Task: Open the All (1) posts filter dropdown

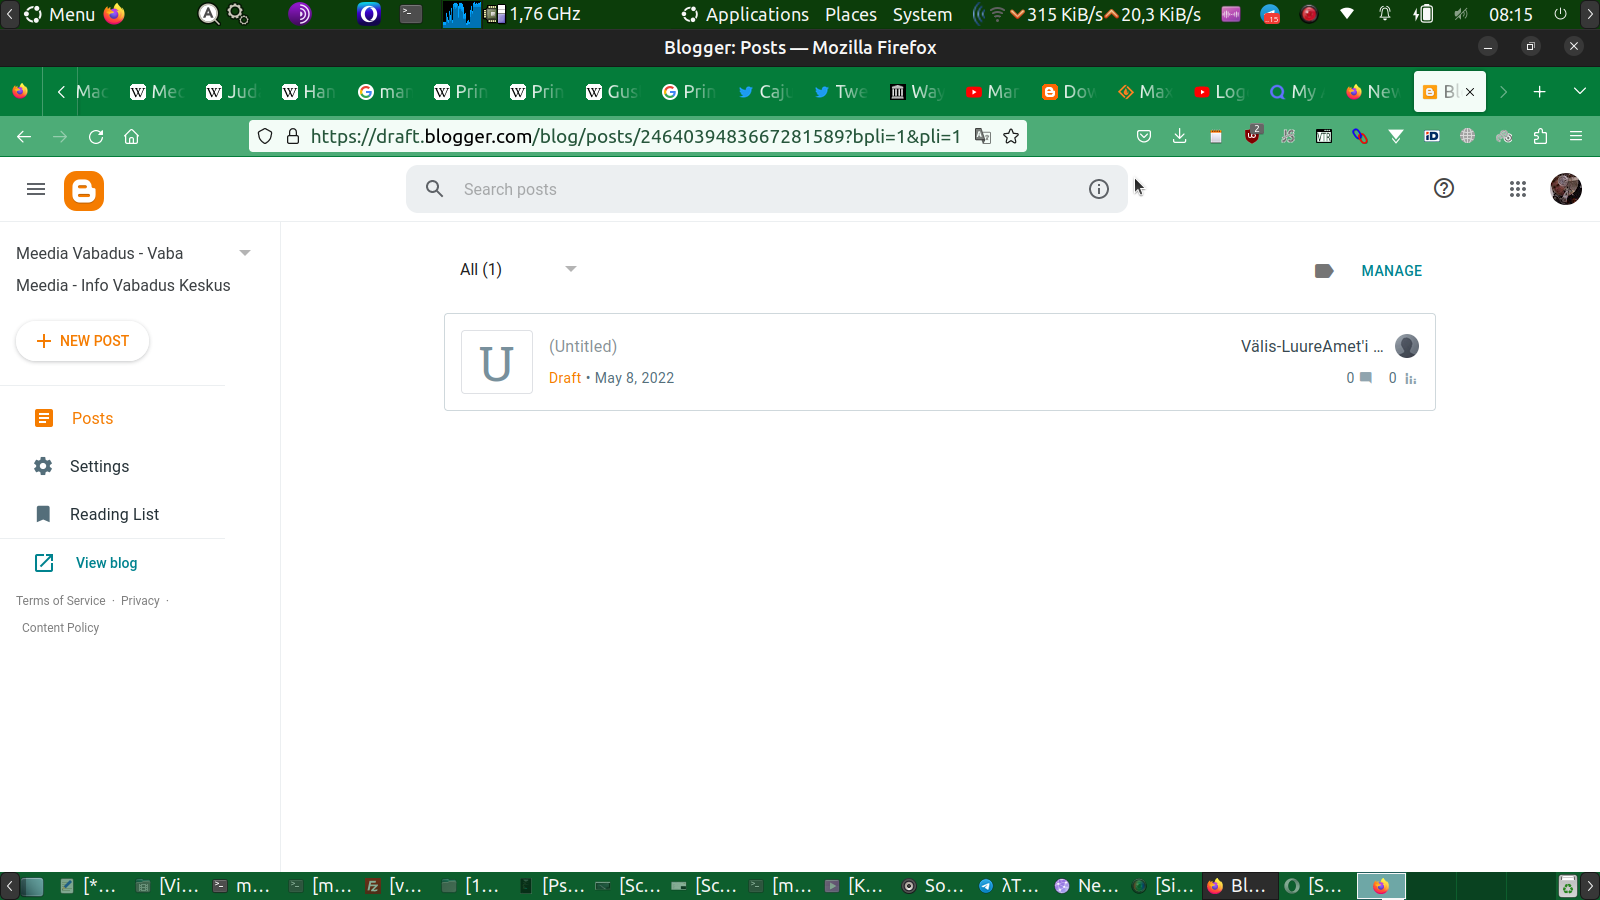Action: (x=518, y=269)
